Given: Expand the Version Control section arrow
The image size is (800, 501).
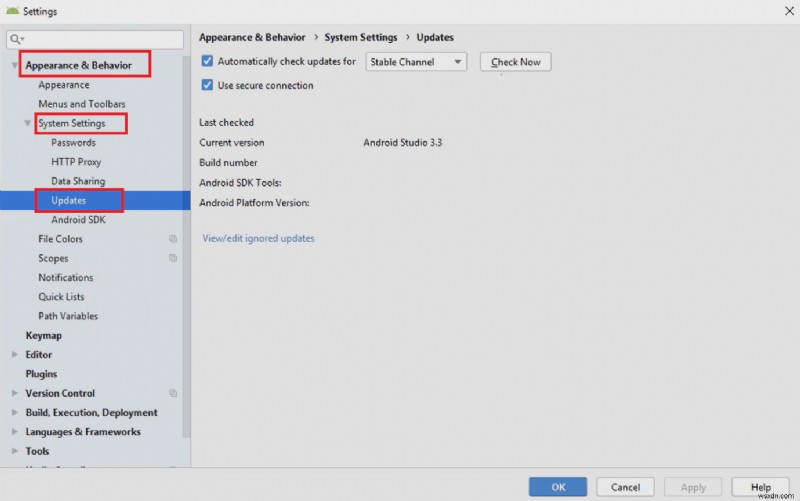Looking at the screenshot, I should pyautogui.click(x=15, y=393).
